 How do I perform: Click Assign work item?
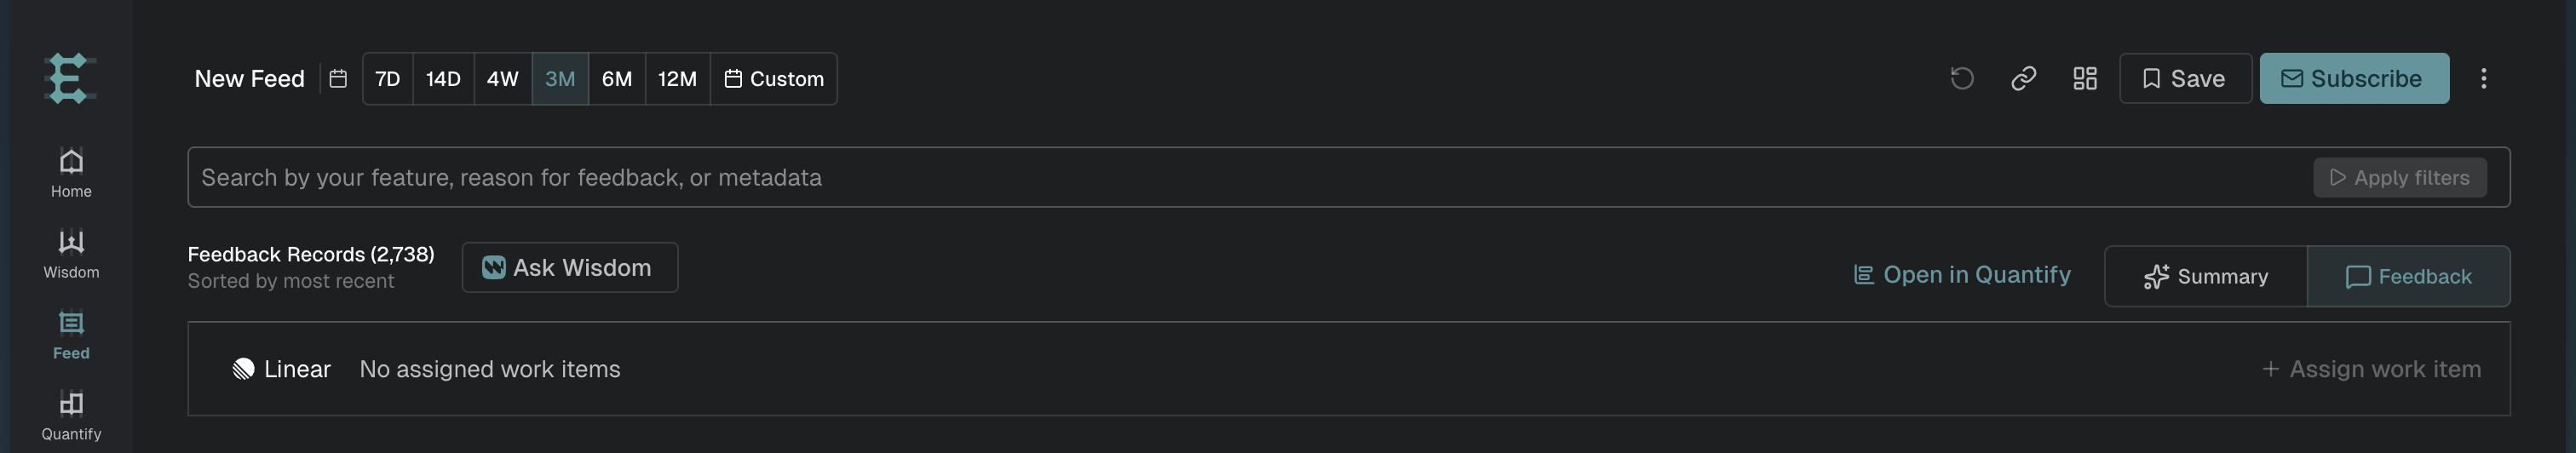pos(2371,369)
